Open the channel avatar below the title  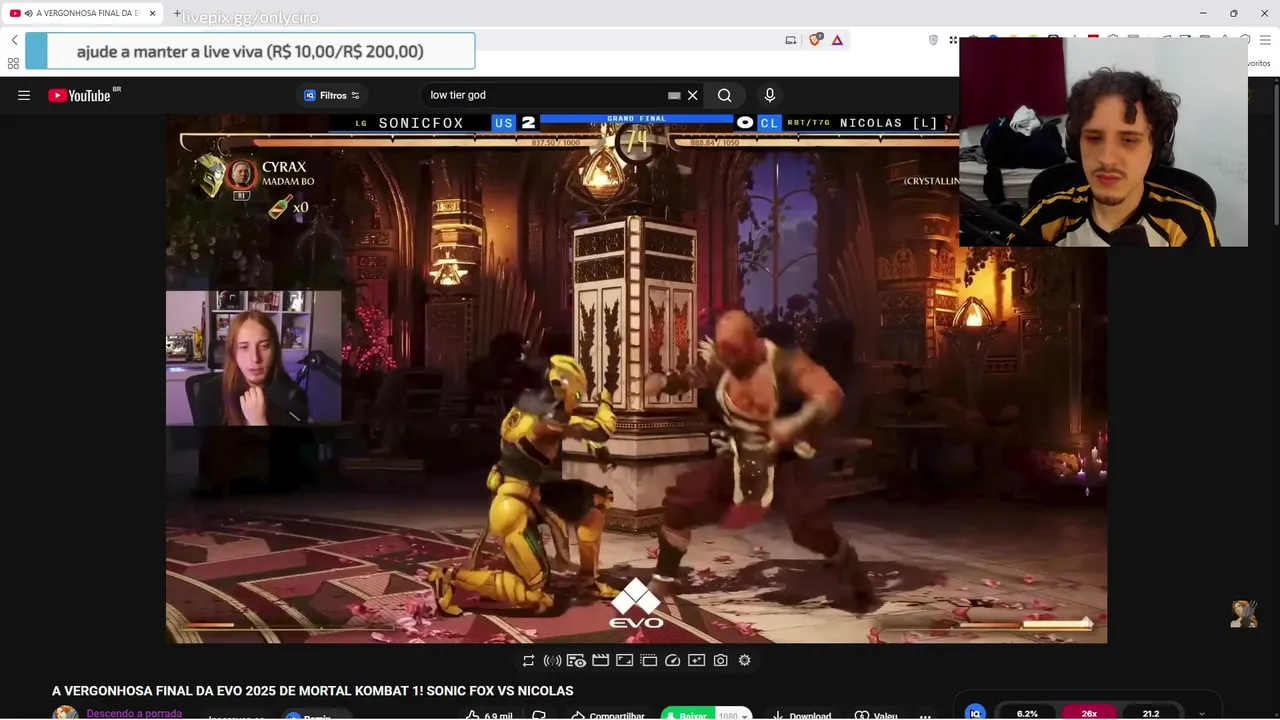click(x=65, y=713)
